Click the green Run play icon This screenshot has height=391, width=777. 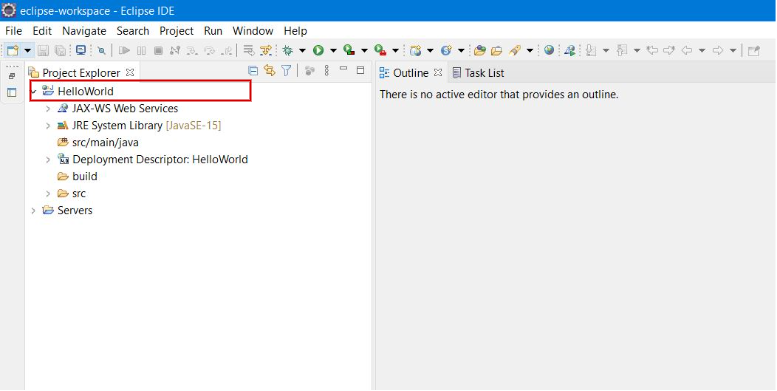(318, 50)
